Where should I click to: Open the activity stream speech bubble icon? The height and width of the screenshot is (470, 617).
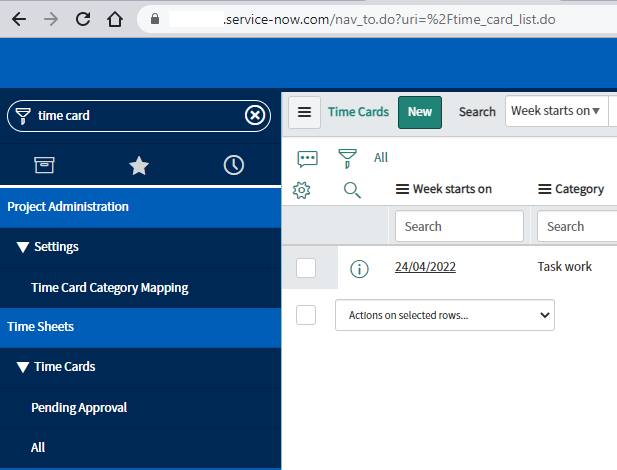[x=307, y=159]
